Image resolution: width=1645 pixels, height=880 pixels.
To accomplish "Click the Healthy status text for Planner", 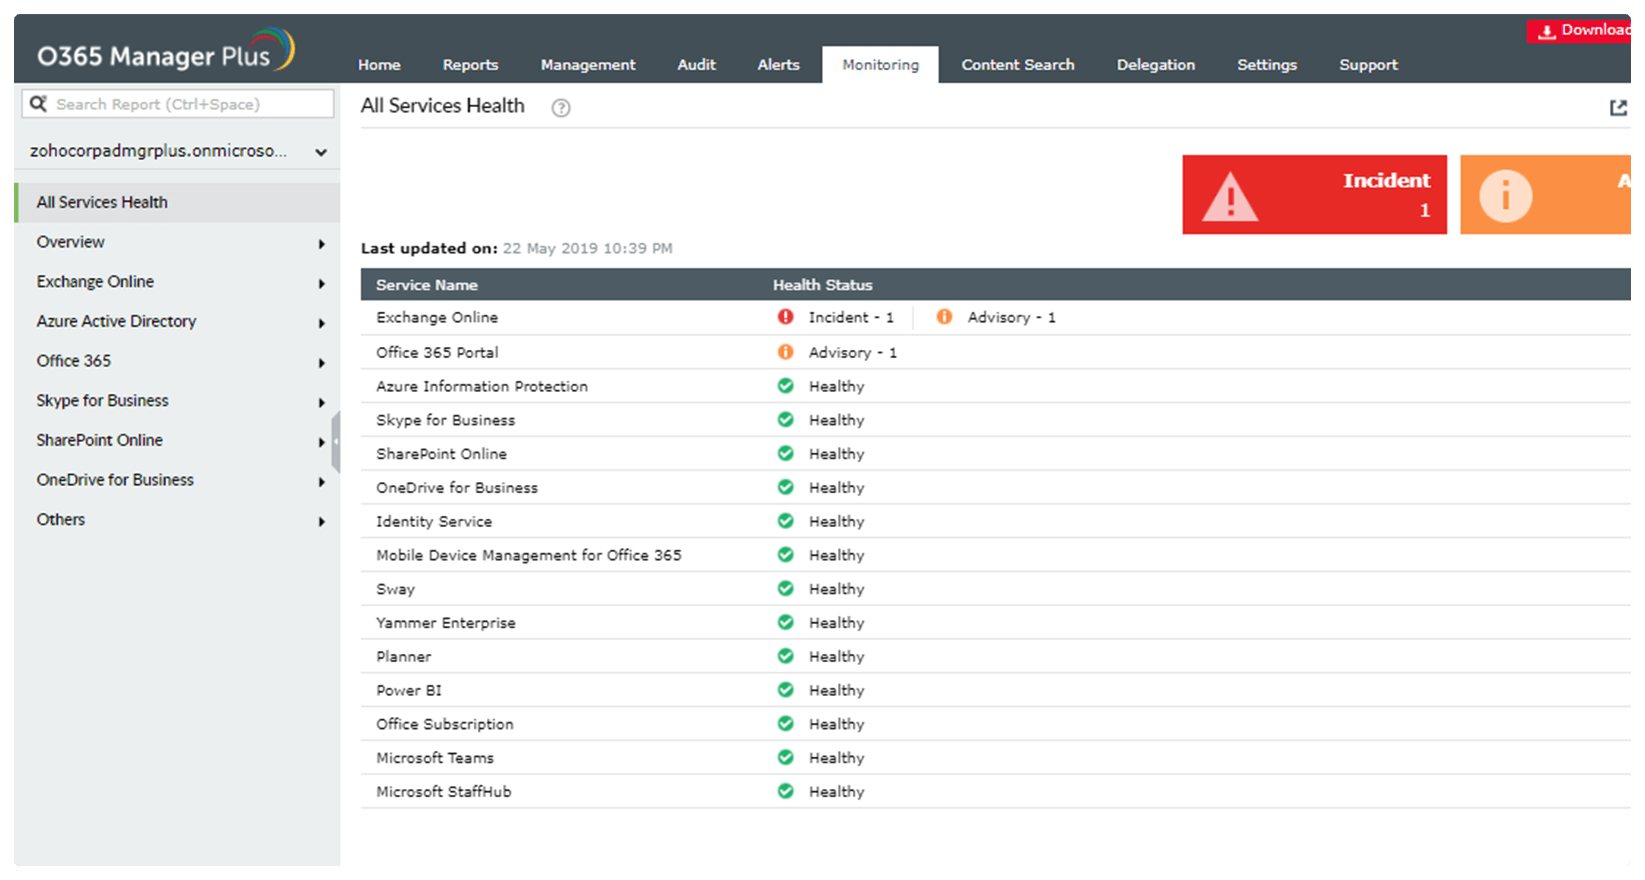I will pos(837,657).
